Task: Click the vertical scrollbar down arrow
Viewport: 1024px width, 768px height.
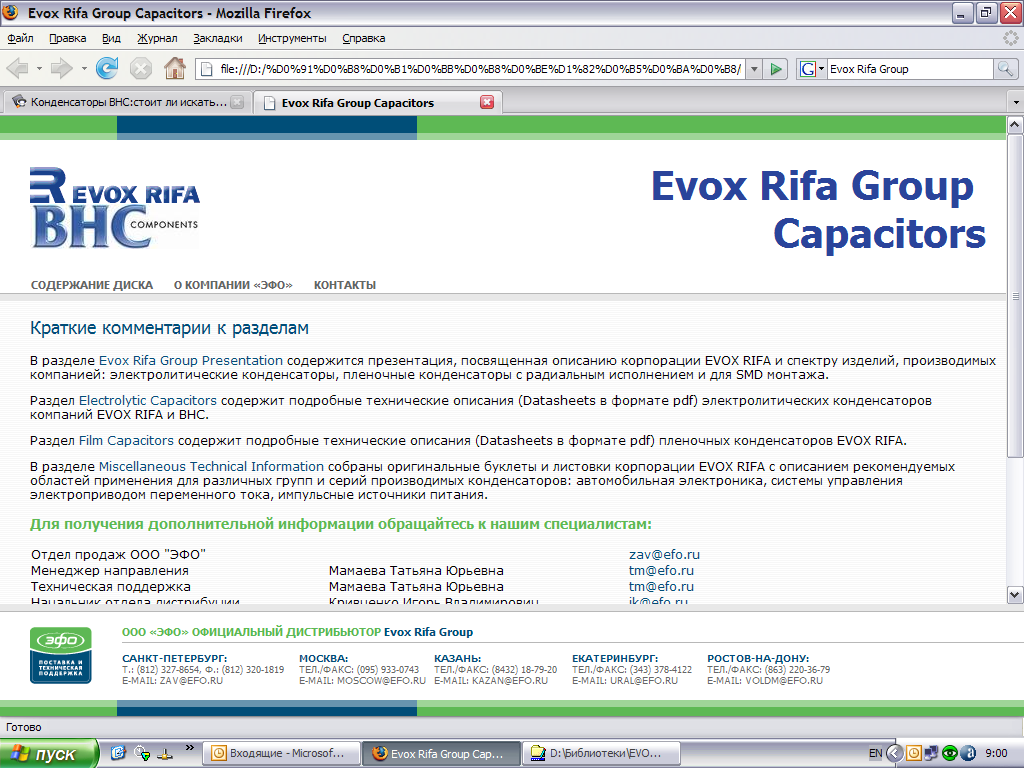Action: [x=1015, y=594]
